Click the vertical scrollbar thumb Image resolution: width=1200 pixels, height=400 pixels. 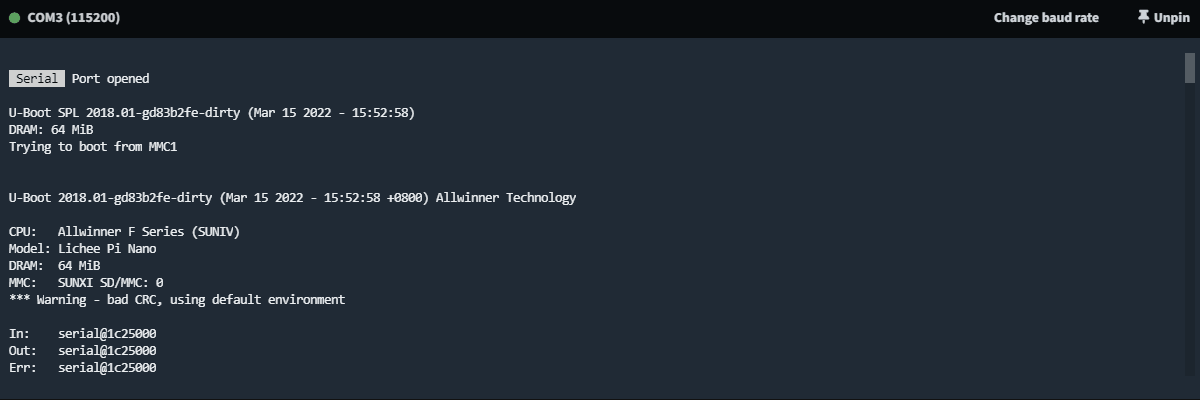pos(1190,67)
